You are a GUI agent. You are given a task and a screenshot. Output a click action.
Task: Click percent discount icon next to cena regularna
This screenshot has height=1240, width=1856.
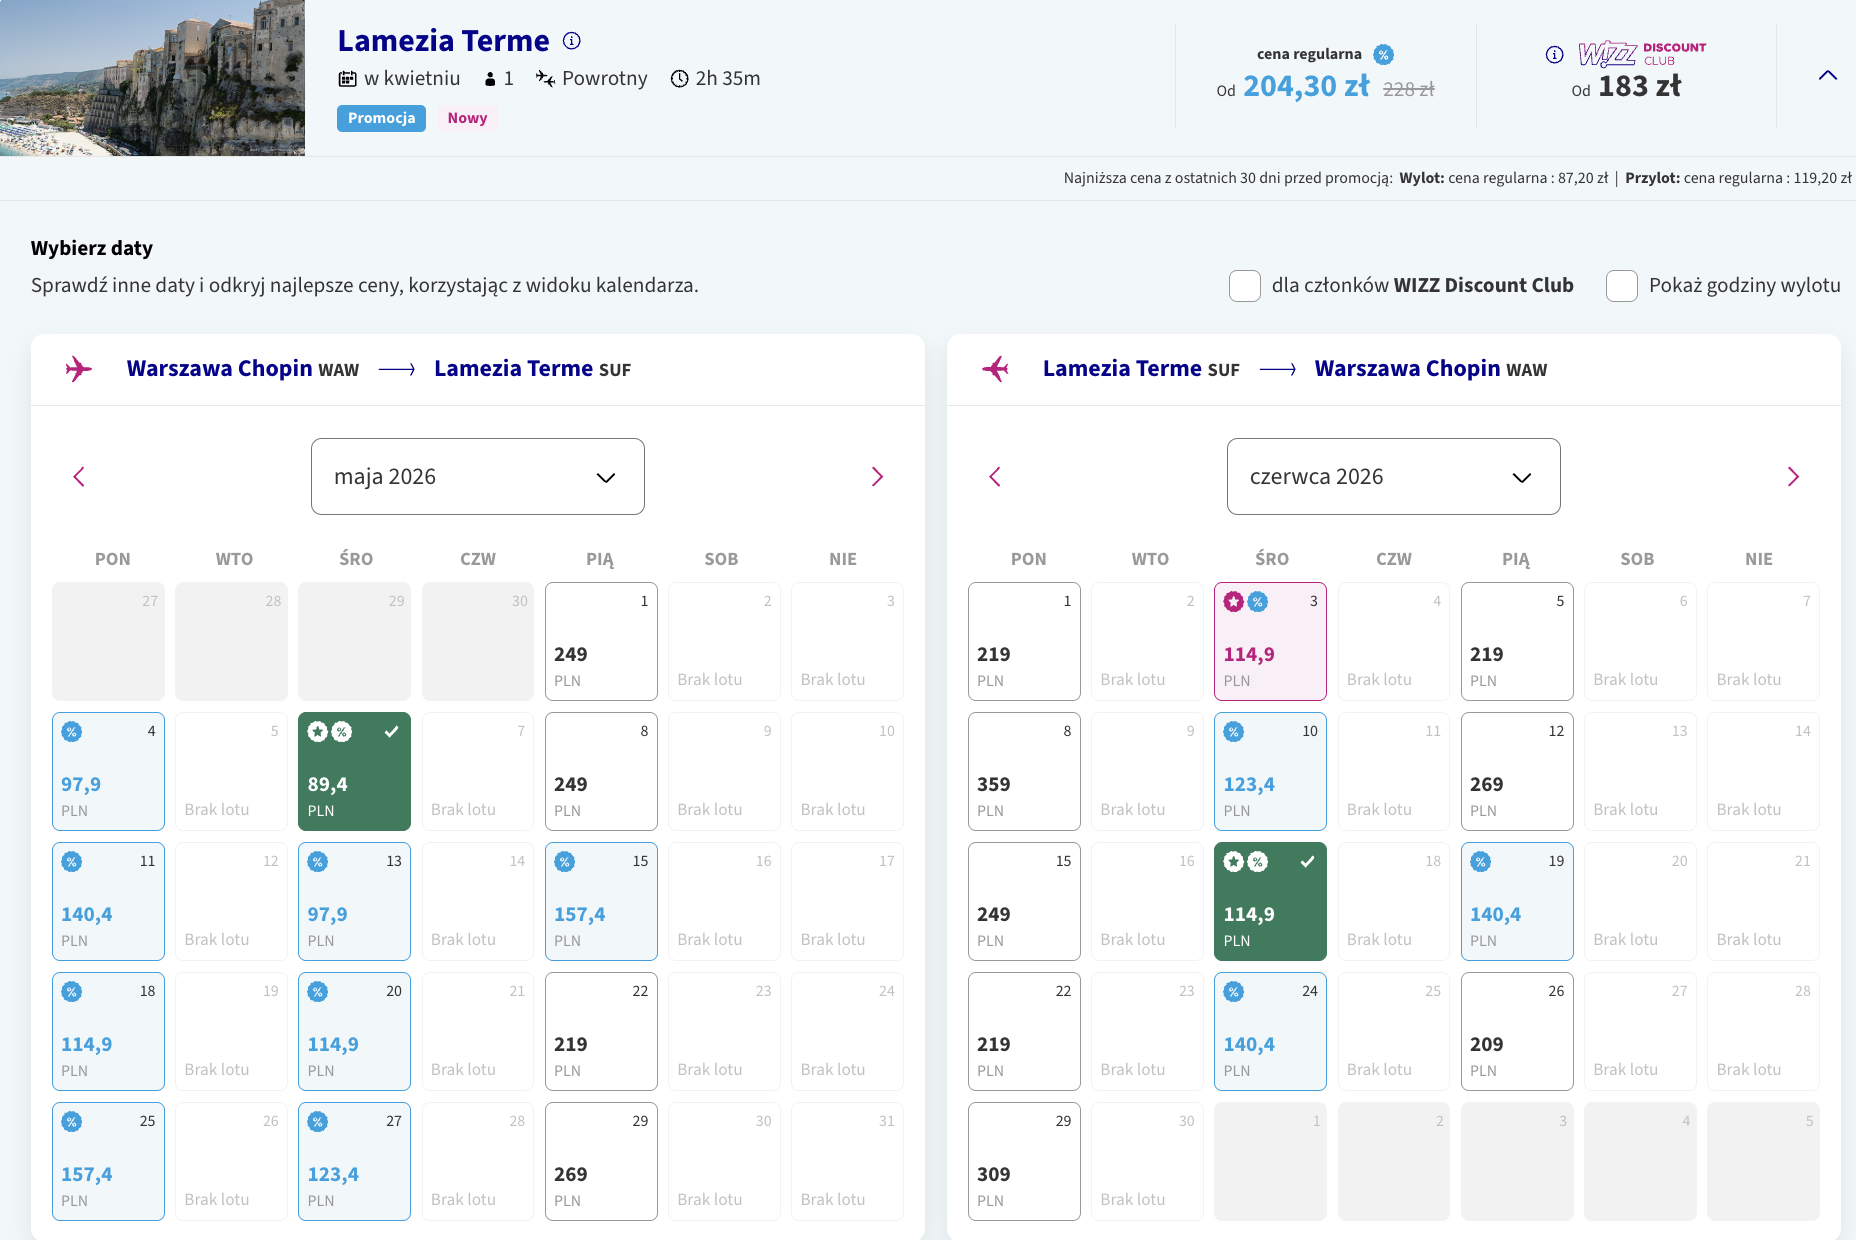1383,54
